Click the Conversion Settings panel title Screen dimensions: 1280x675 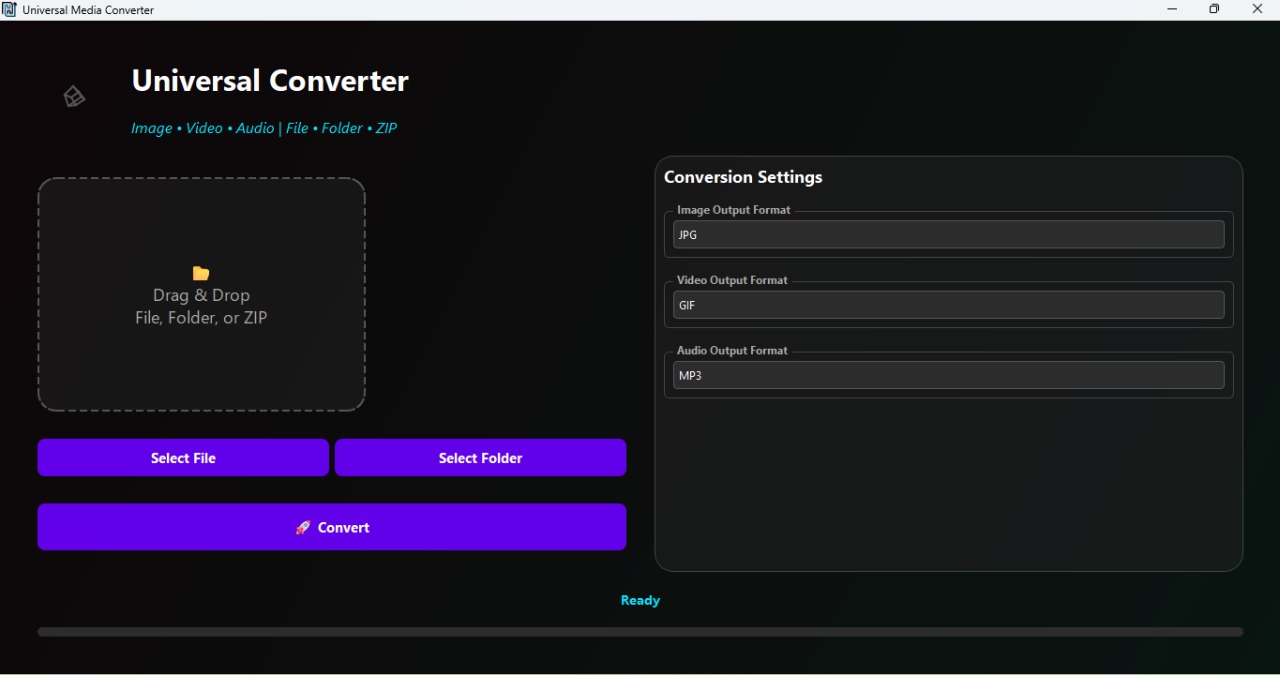(743, 176)
